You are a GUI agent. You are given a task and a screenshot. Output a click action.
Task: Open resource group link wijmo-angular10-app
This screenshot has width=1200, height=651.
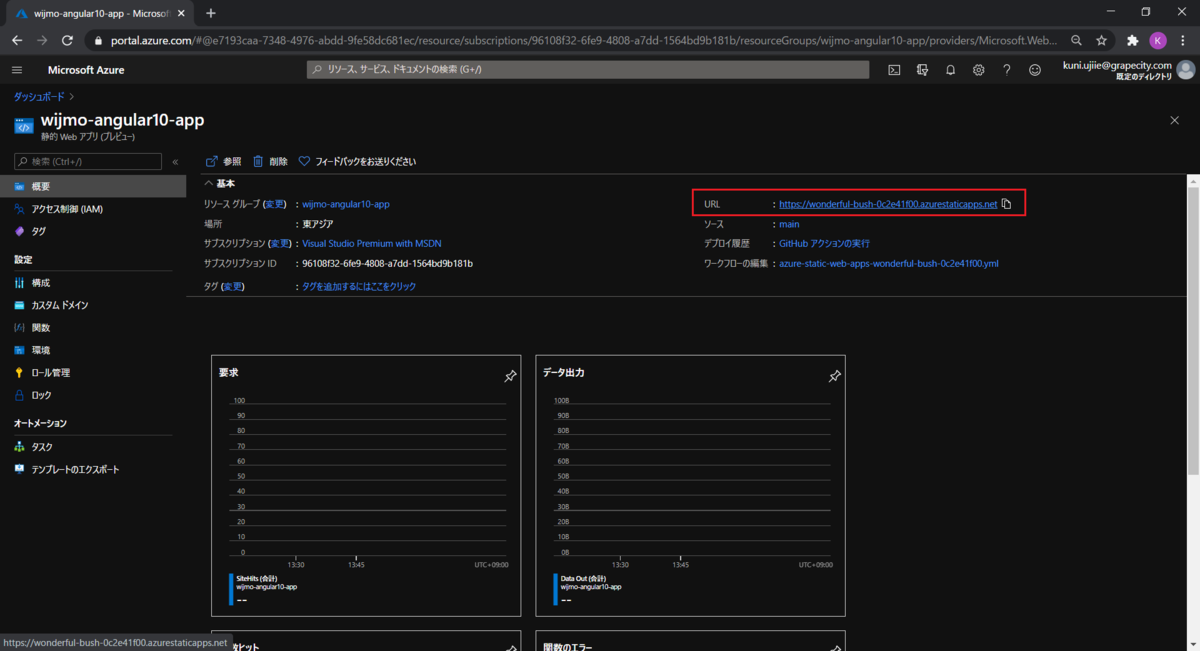click(x=346, y=204)
